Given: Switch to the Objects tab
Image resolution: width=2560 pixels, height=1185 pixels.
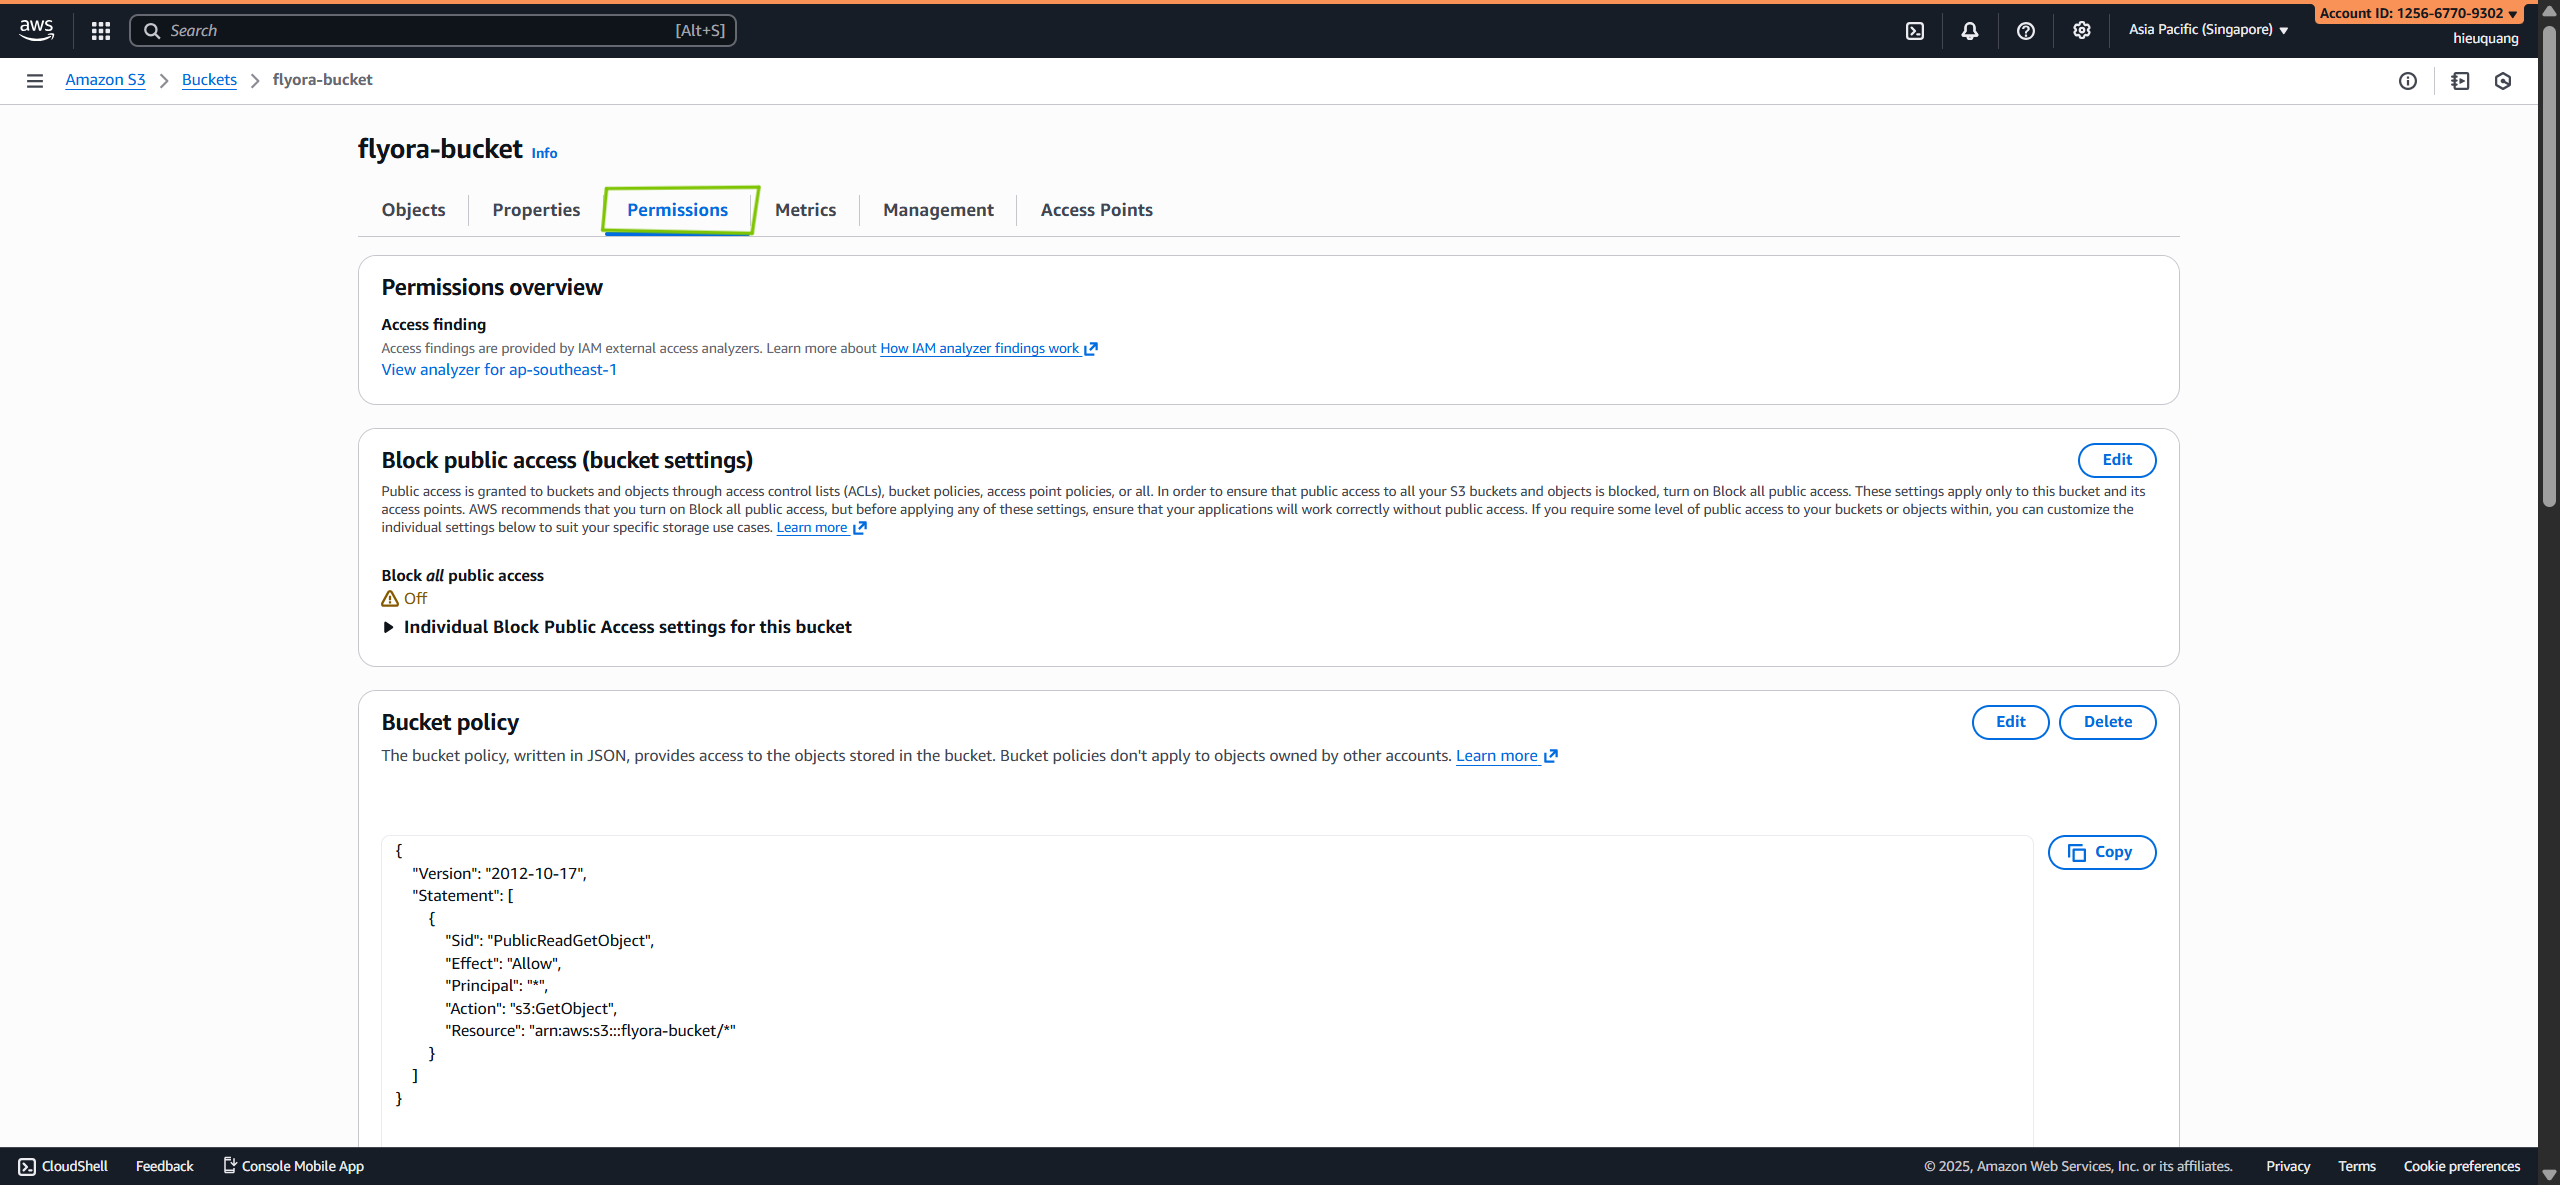Looking at the screenshot, I should (412, 209).
